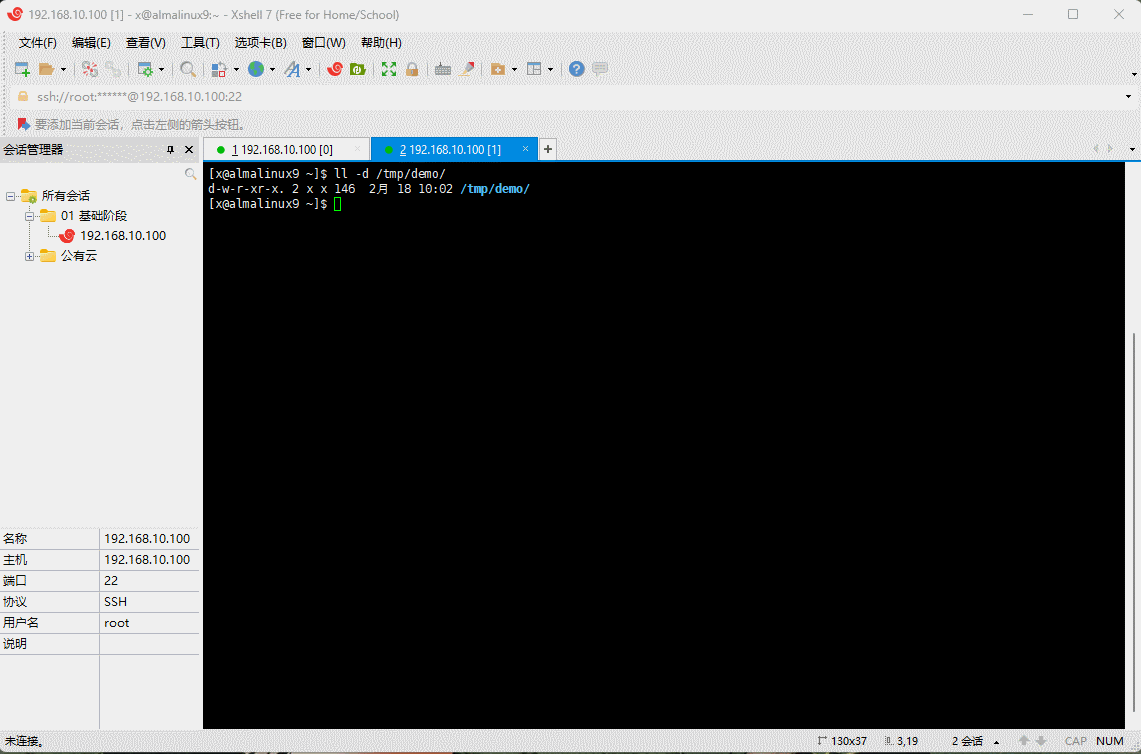The width and height of the screenshot is (1141, 754).
Task: Click the lock screen padlock icon
Action: [411, 69]
